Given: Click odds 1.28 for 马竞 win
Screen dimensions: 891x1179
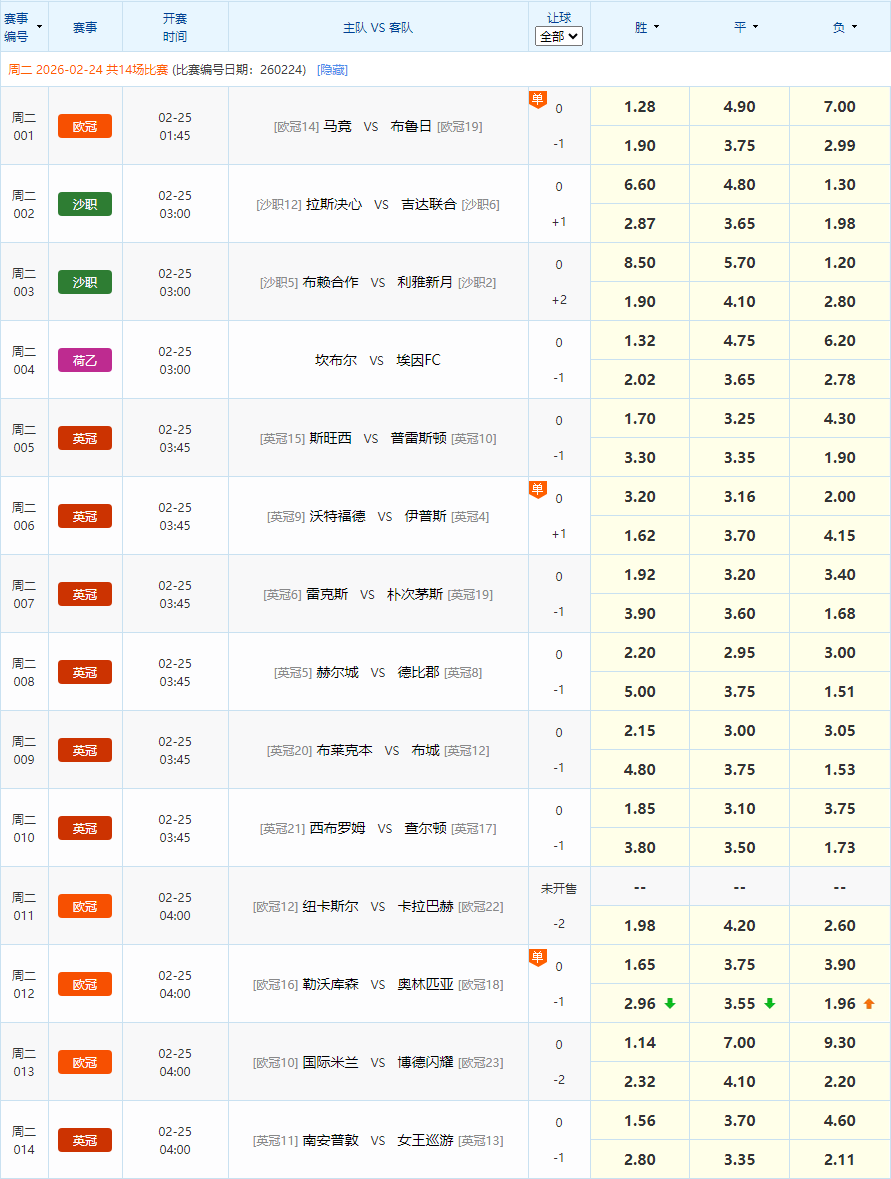Looking at the screenshot, I should pyautogui.click(x=639, y=106).
